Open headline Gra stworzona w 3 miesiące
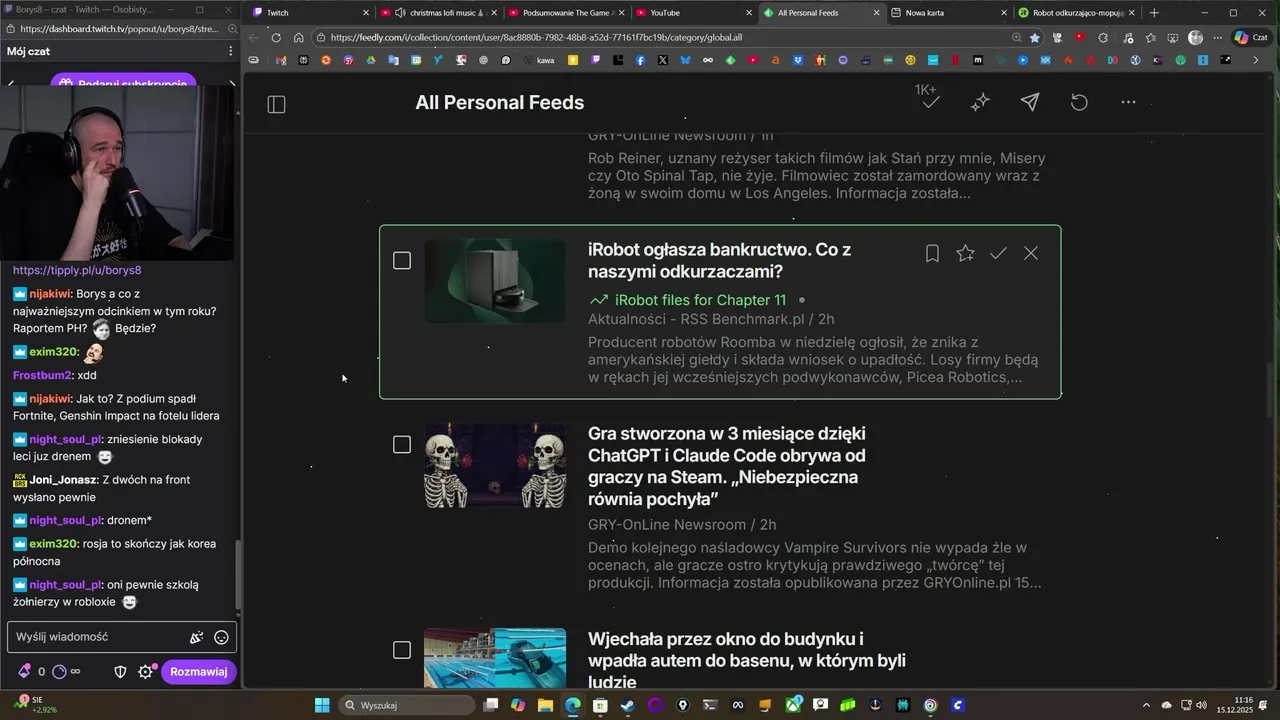1280x720 pixels. (x=727, y=466)
